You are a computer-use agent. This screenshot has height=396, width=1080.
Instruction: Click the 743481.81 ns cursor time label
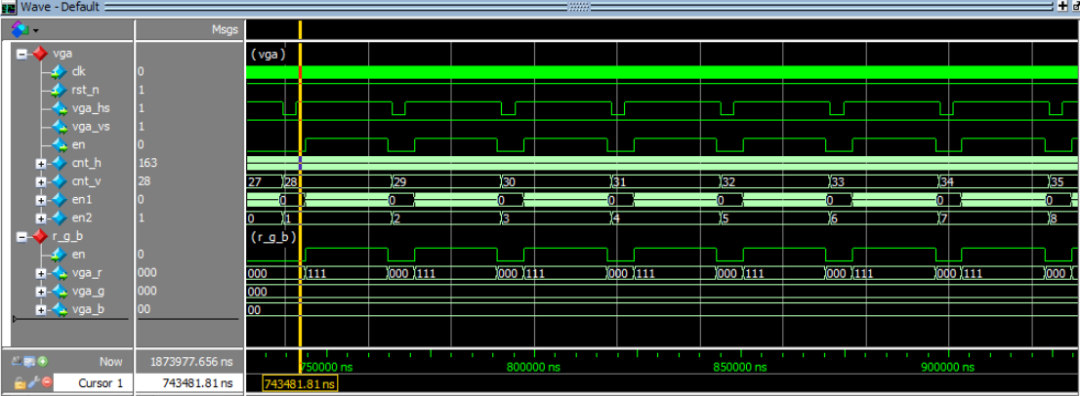(x=300, y=384)
